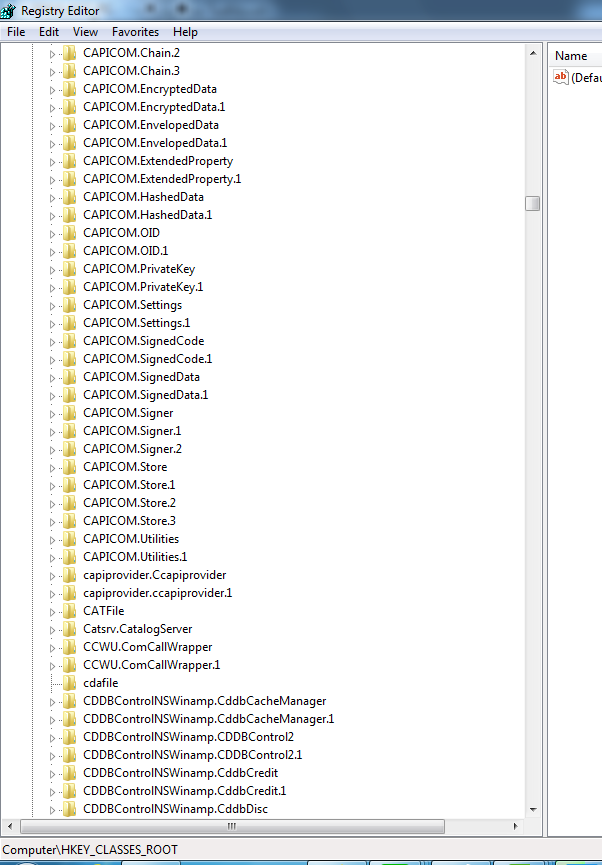Click the folder icon of cdafile
The height and width of the screenshot is (865, 602).
[69, 683]
